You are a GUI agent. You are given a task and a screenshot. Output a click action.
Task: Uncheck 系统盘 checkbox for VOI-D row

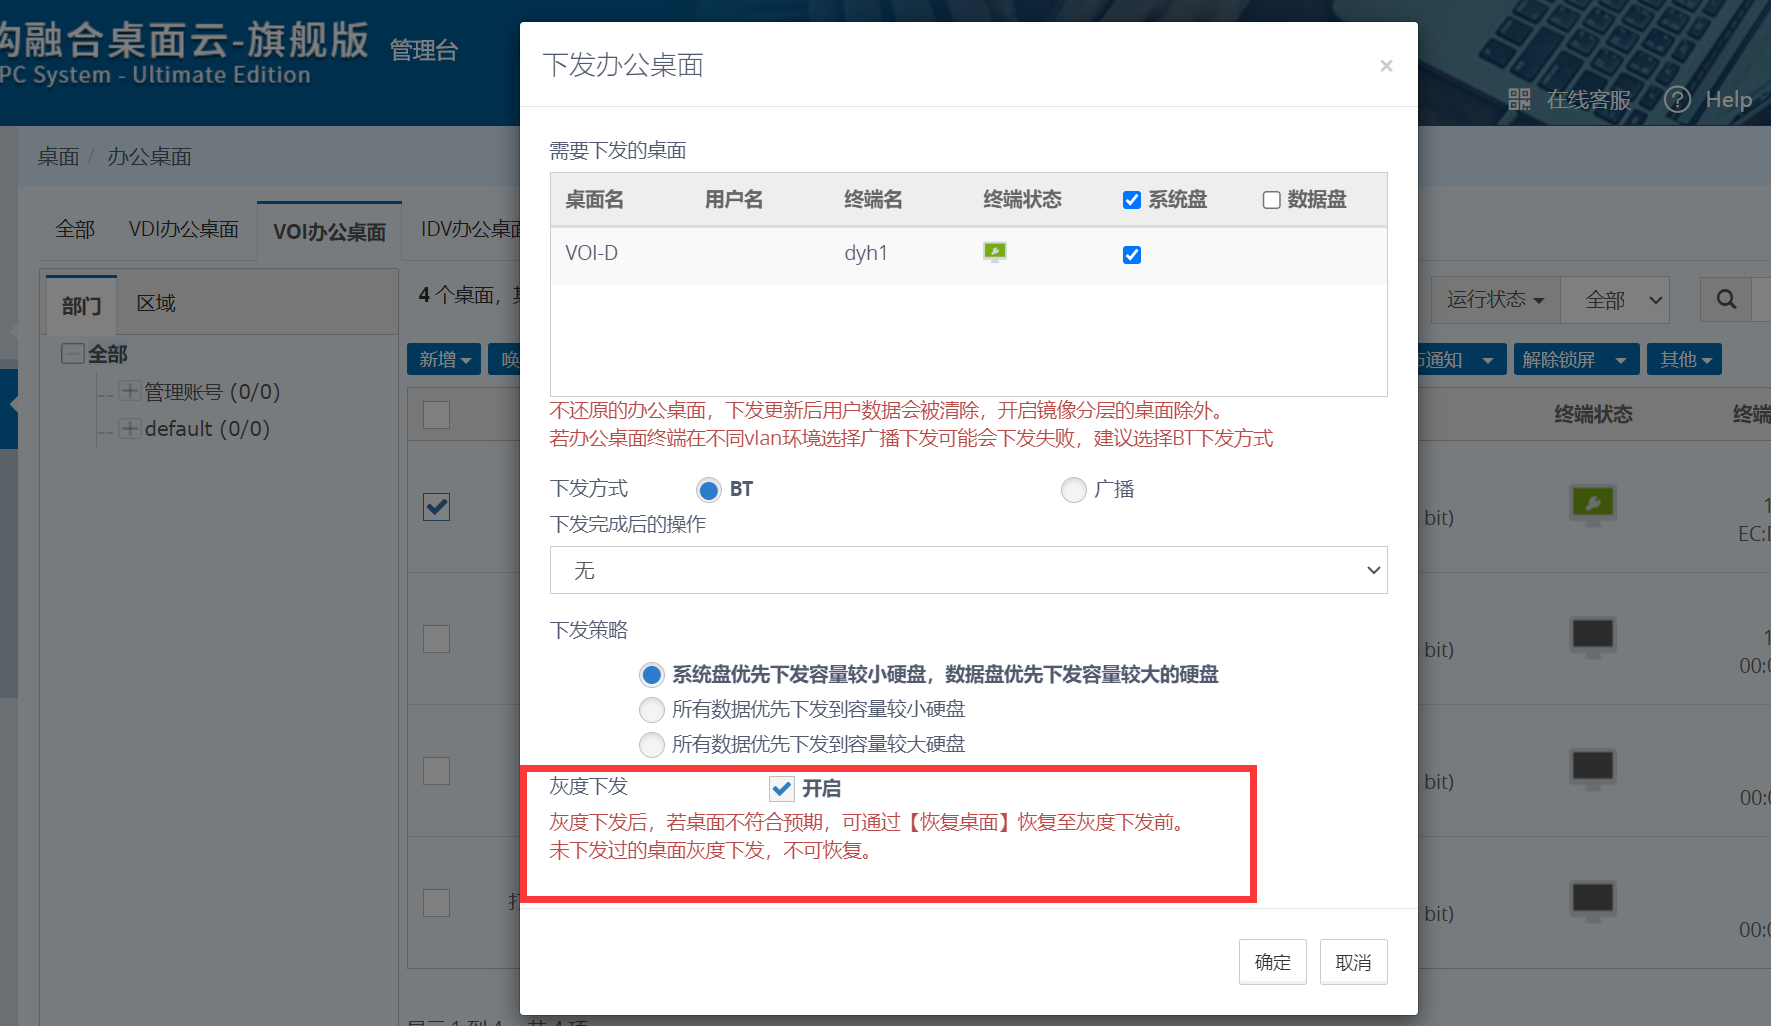coord(1132,255)
